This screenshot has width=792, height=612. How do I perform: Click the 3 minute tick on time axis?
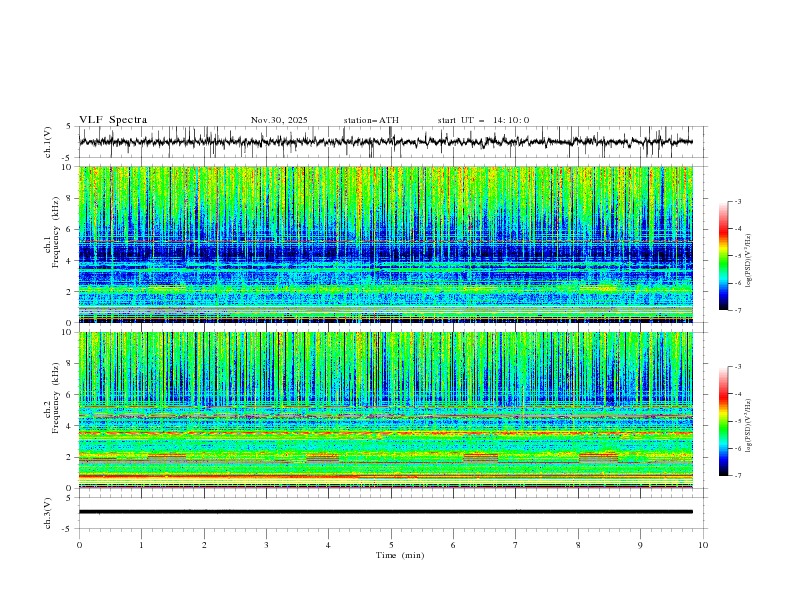pos(266,544)
